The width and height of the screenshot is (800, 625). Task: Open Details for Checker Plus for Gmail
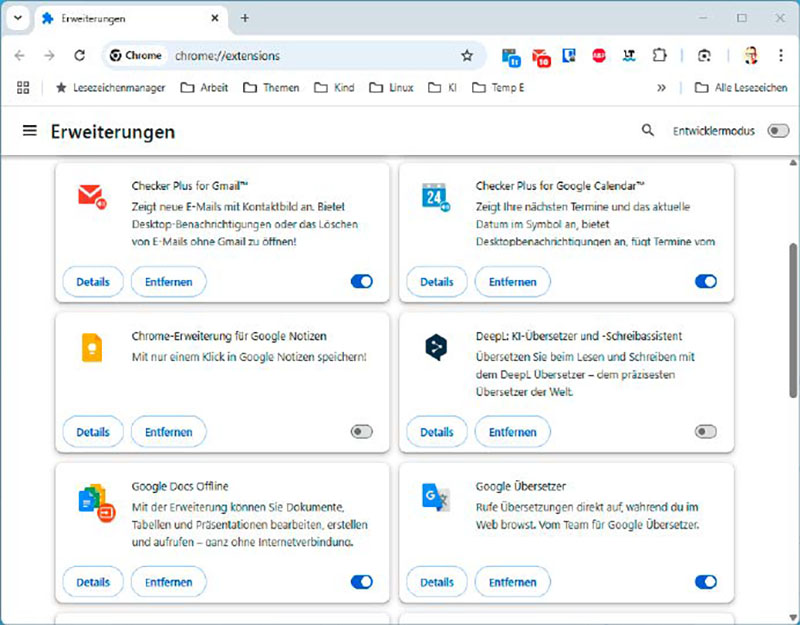tap(93, 282)
